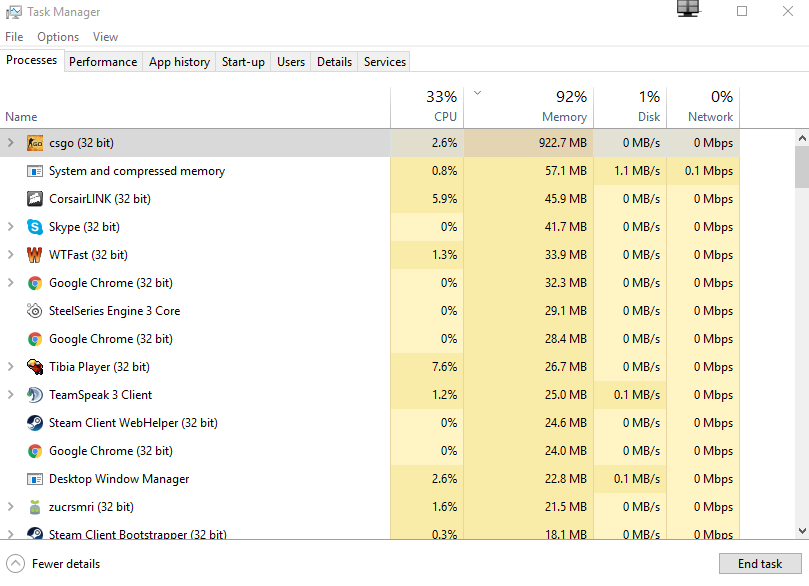Click the Chrome icon with 24.0 MB memory
This screenshot has height=586, width=809.
pyautogui.click(x=35, y=451)
